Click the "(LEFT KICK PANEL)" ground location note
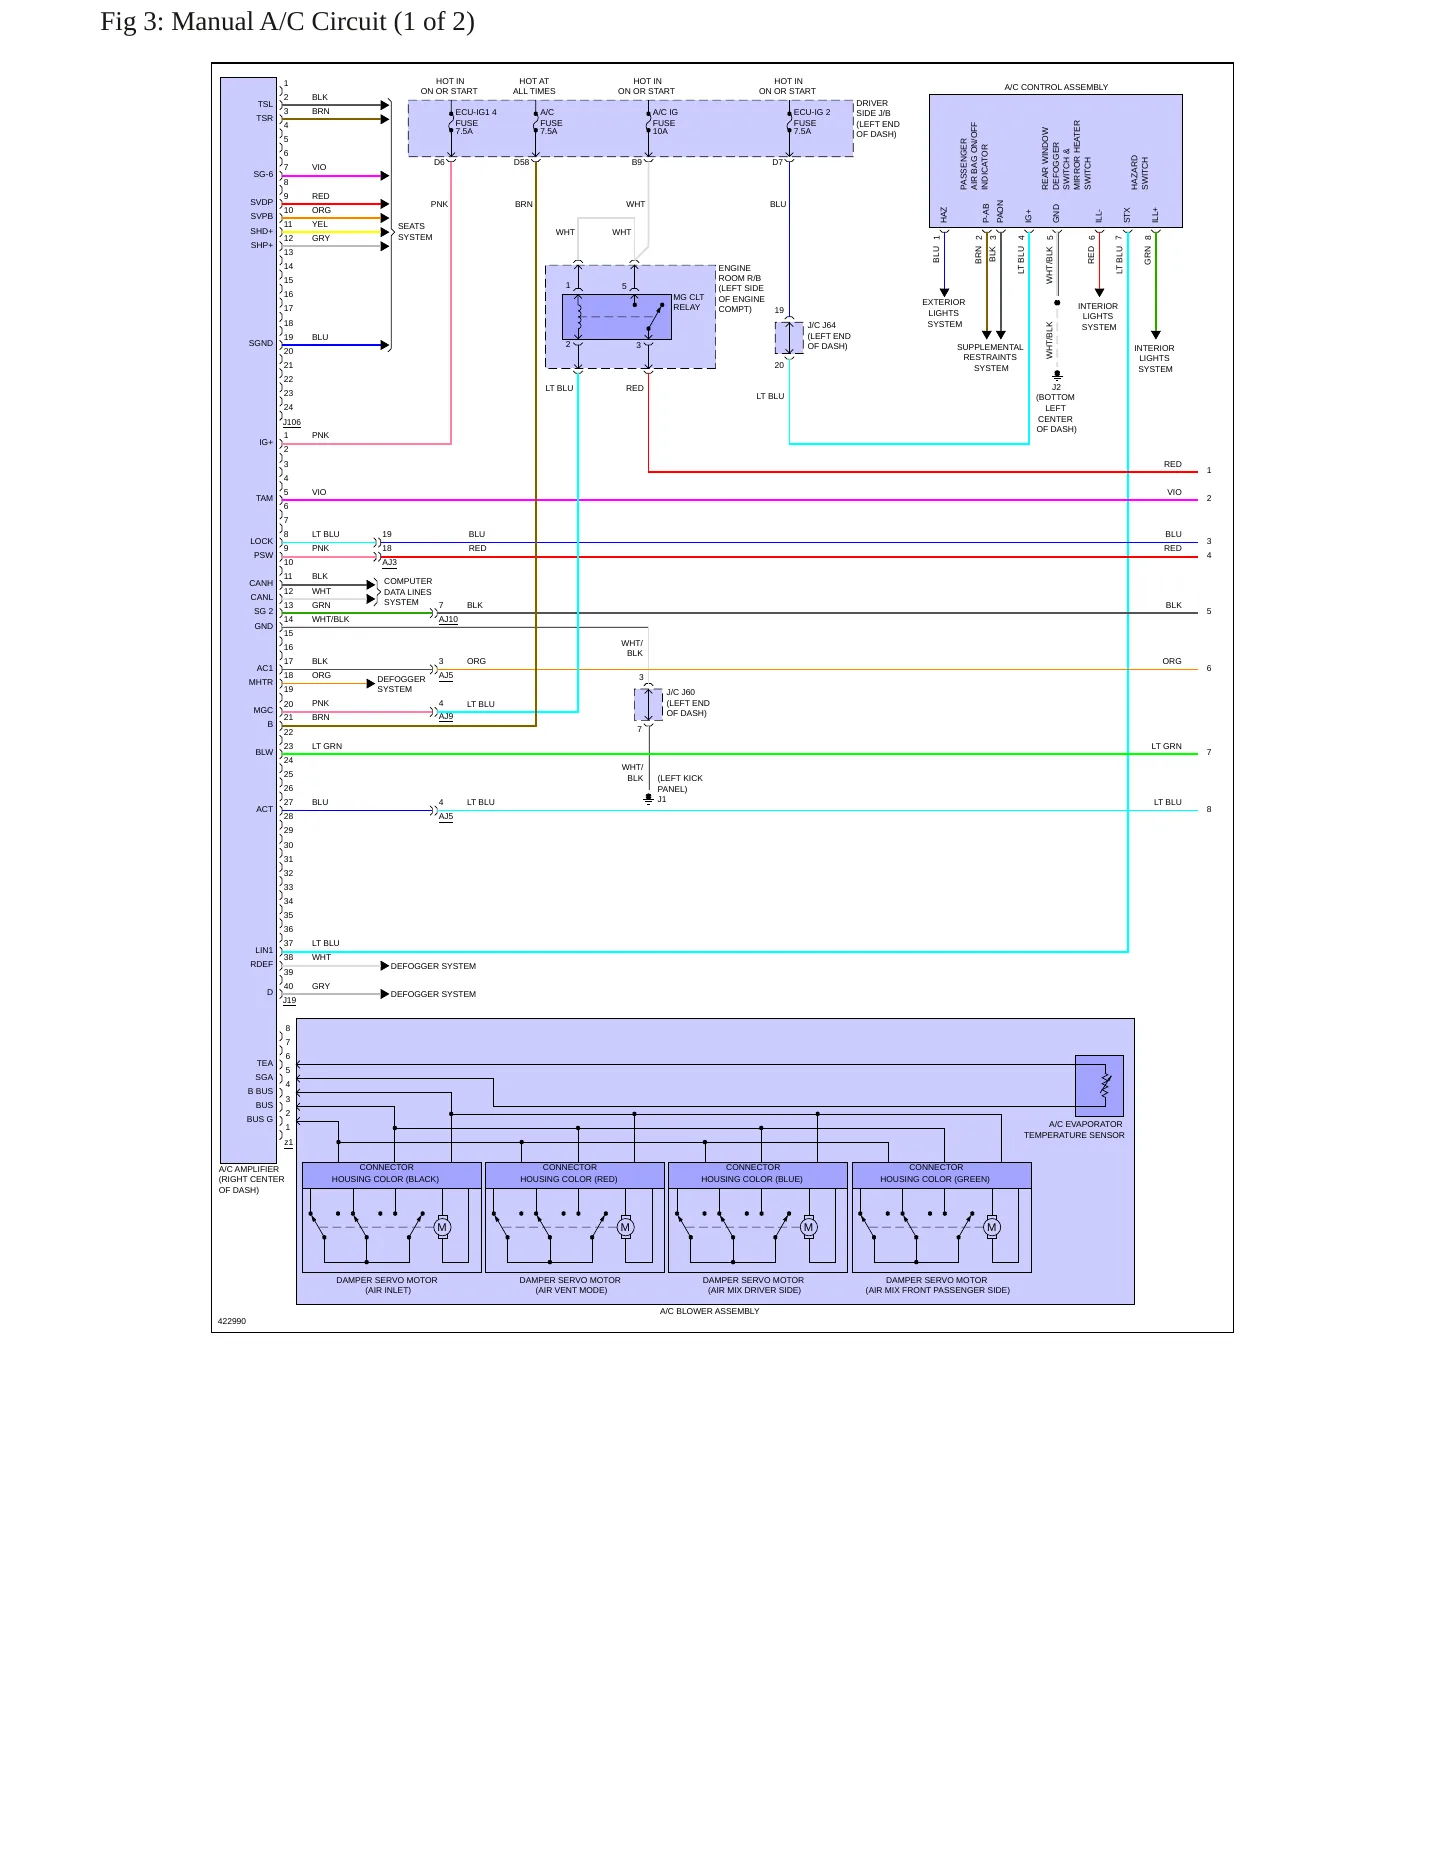This screenshot has height=1870, width=1445. click(x=680, y=783)
